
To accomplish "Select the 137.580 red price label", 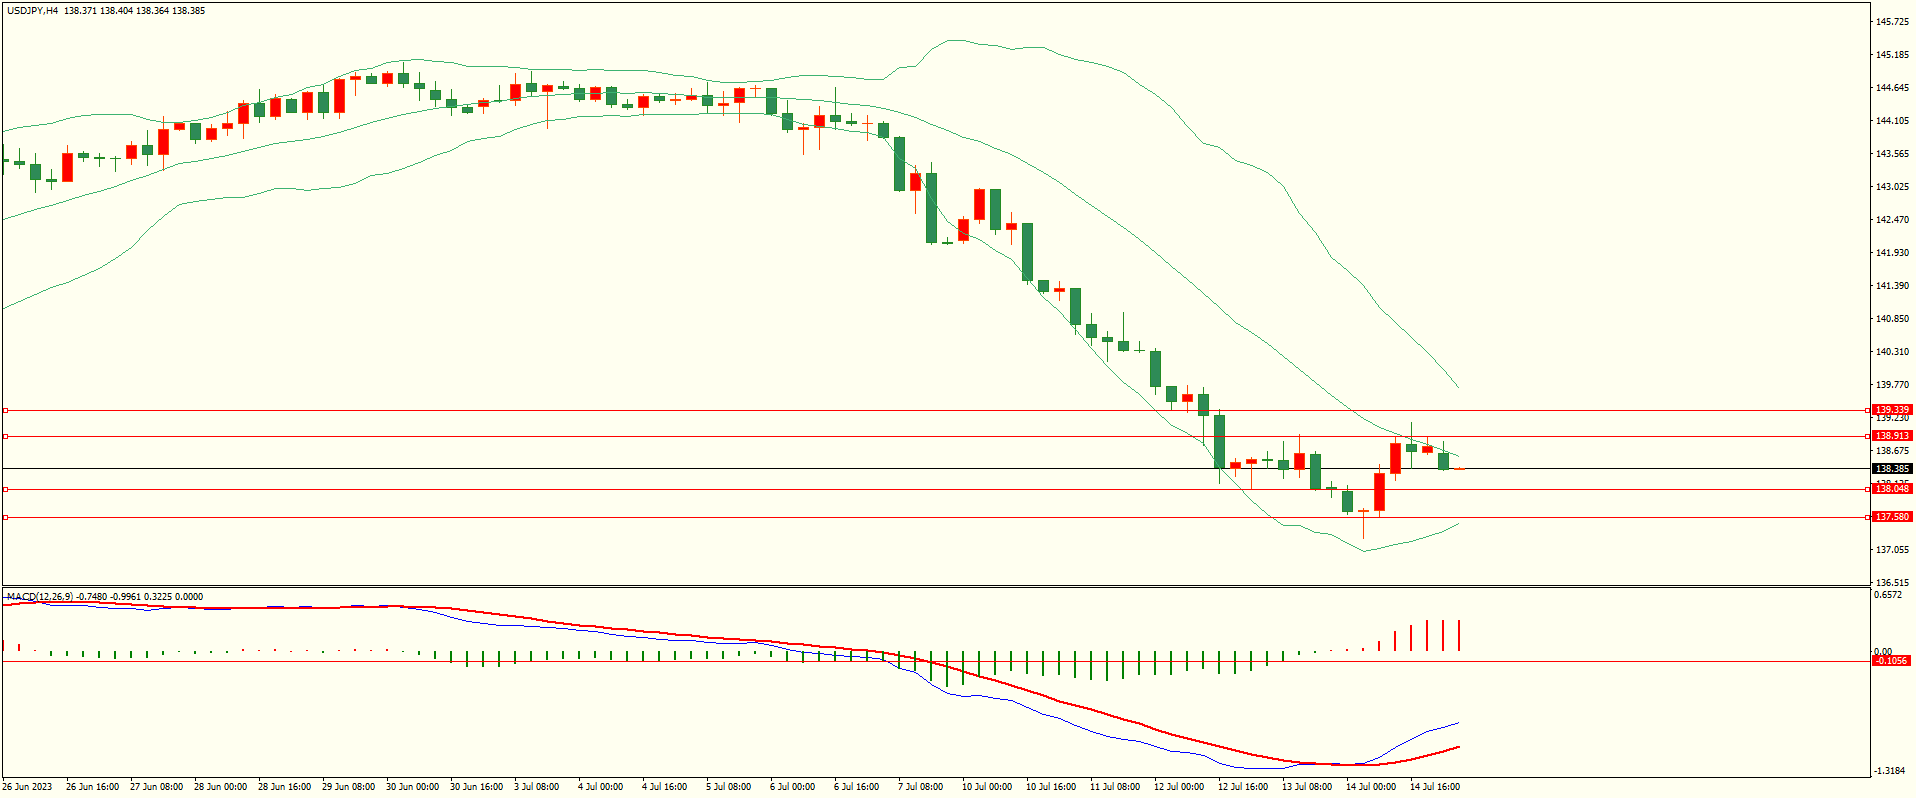I will point(1892,517).
